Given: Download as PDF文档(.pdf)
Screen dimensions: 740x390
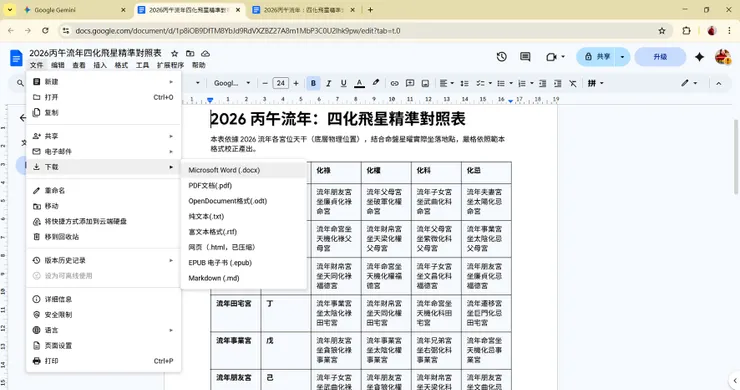Looking at the screenshot, I should [x=244, y=186].
